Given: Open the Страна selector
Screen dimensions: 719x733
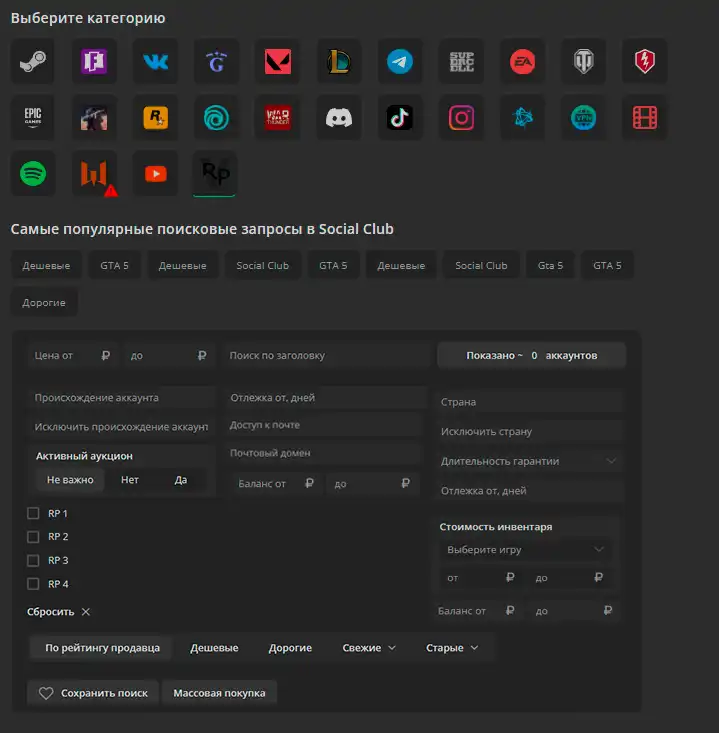Looking at the screenshot, I should (x=529, y=402).
